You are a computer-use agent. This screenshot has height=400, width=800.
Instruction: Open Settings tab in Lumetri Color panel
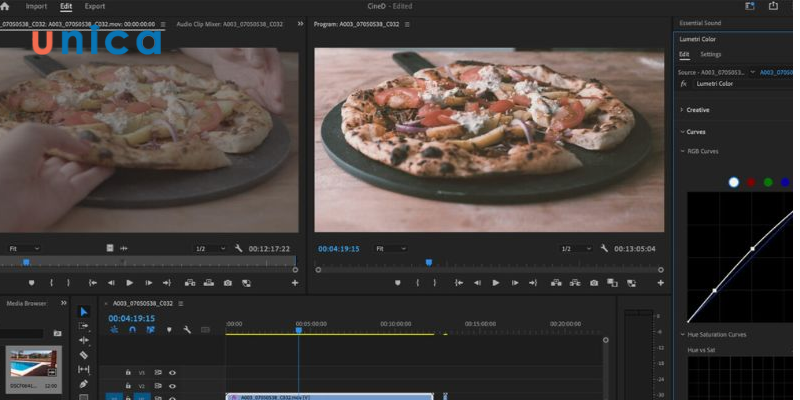[x=710, y=54]
